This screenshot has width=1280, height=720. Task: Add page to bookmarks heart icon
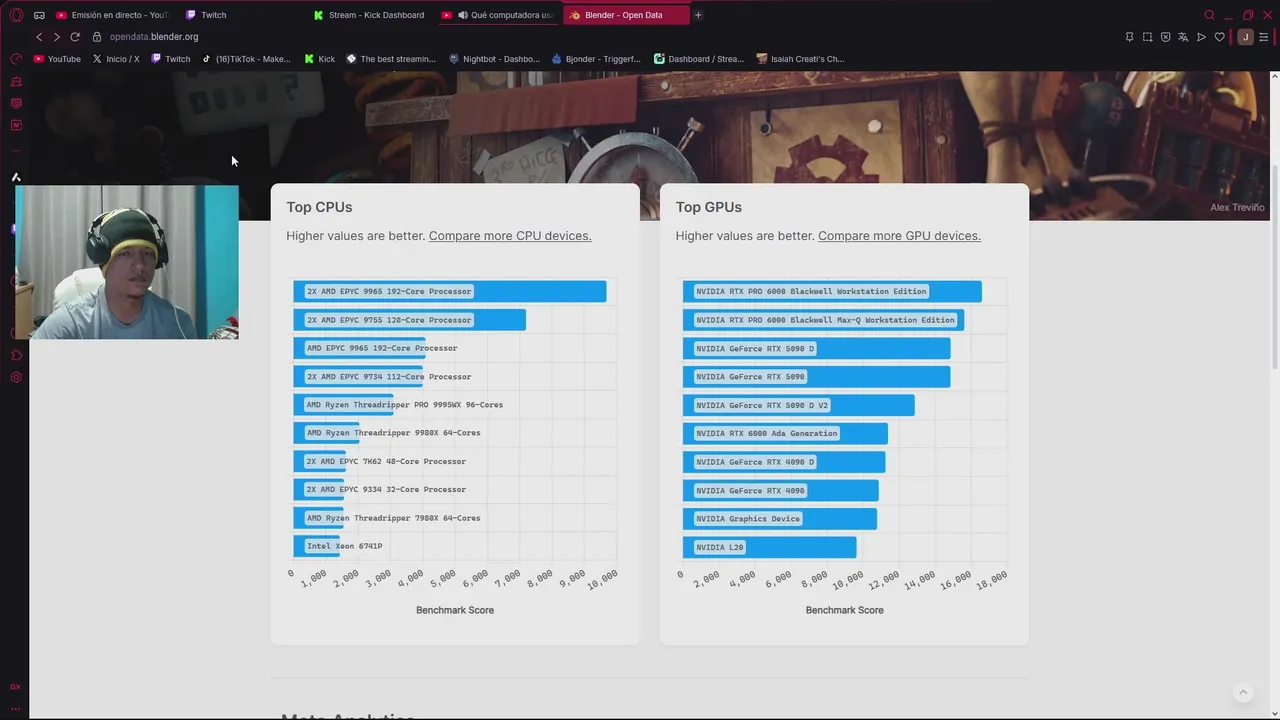(x=1219, y=37)
